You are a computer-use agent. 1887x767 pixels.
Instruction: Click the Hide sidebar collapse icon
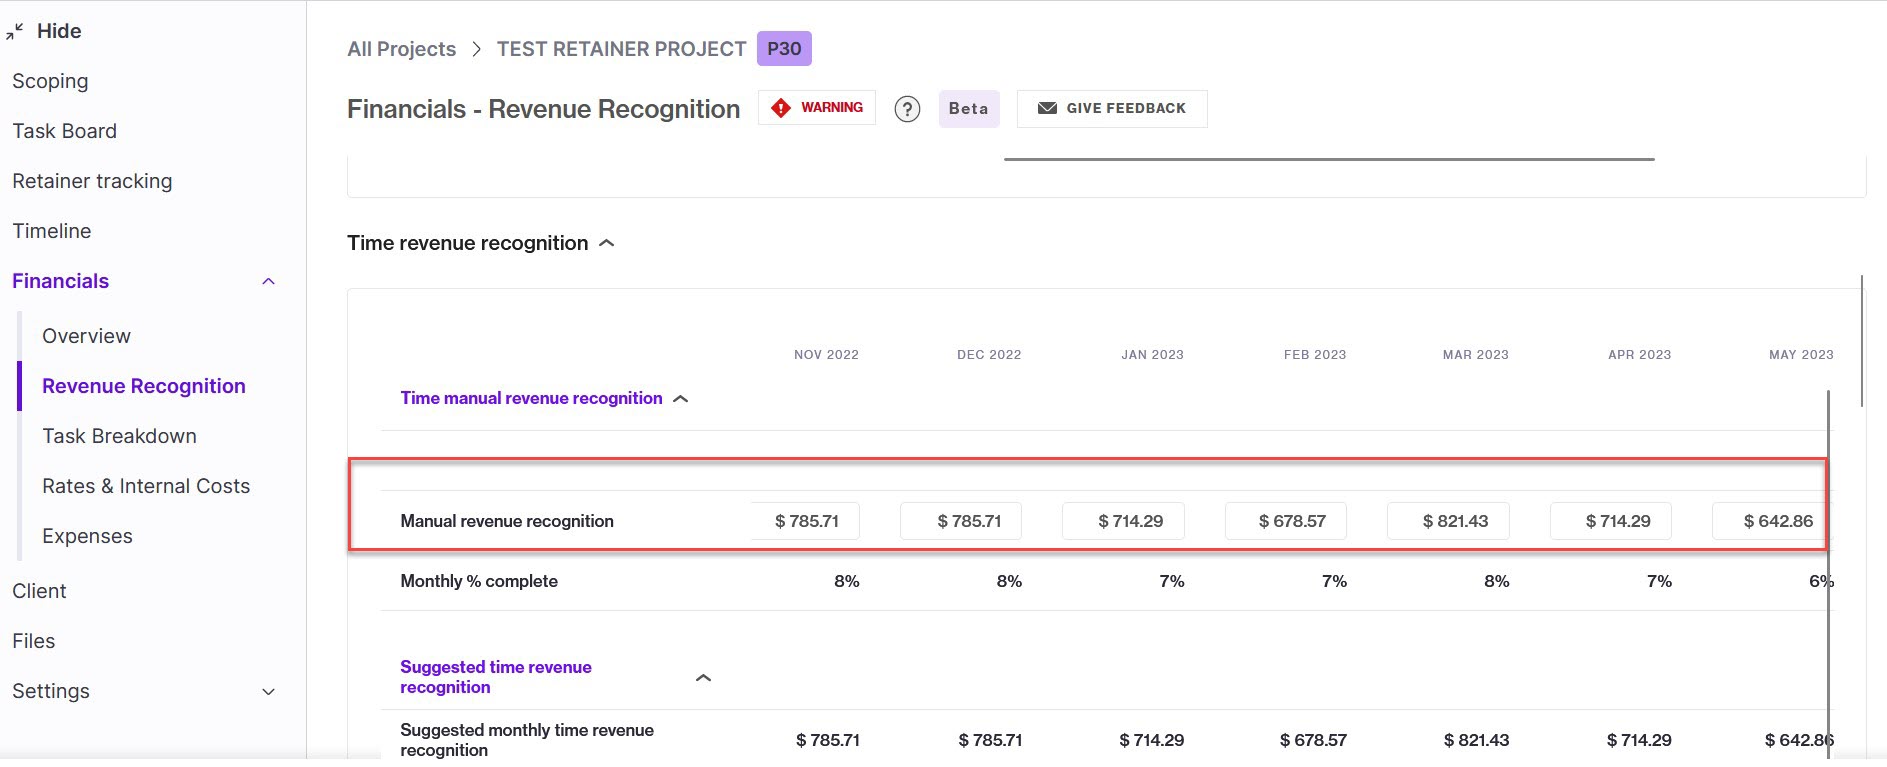coord(15,31)
